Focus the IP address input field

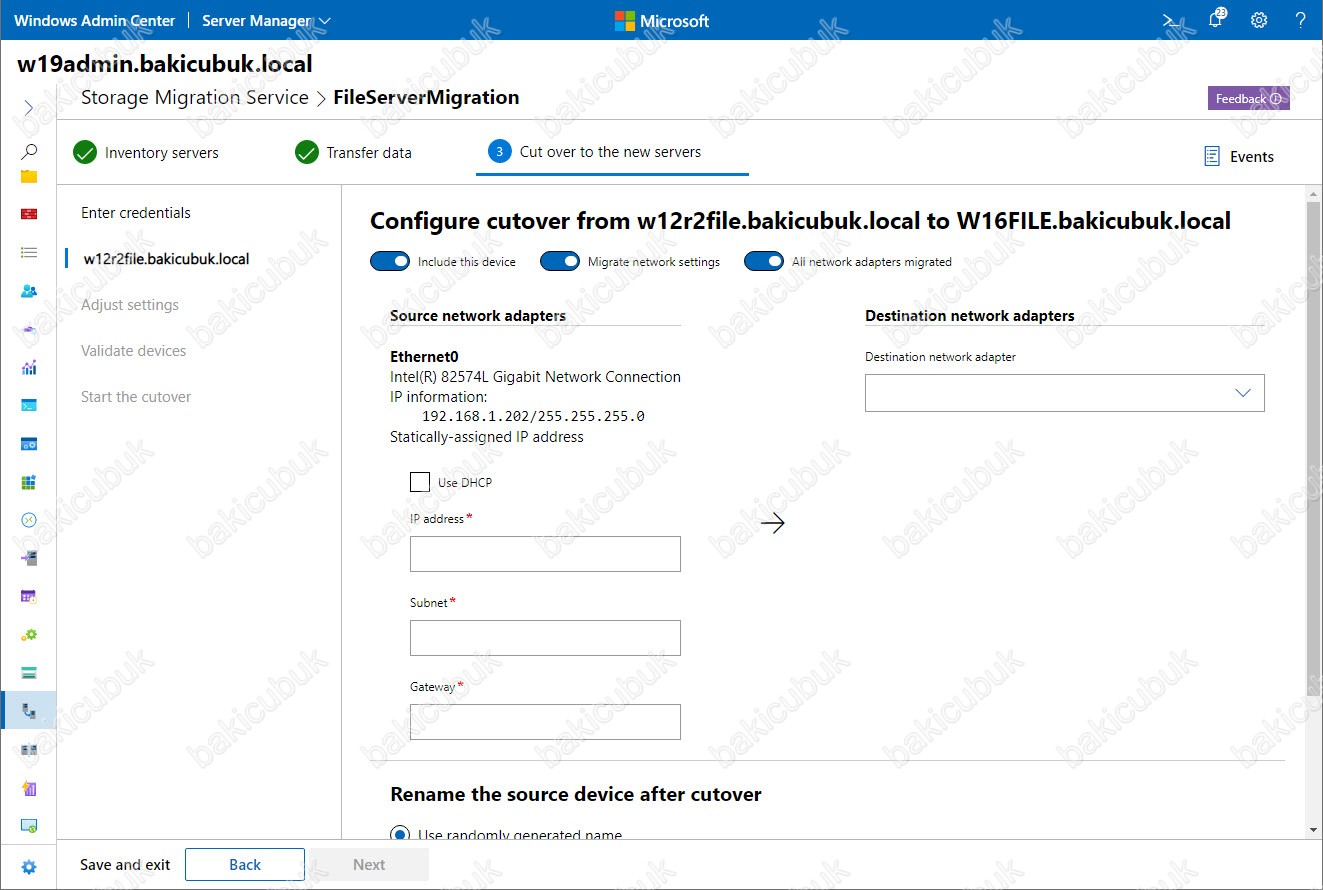(x=545, y=554)
